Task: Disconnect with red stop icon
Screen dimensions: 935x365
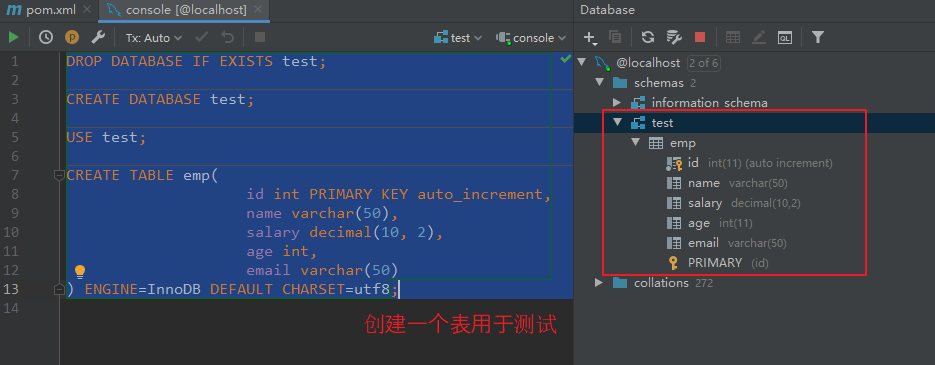Action: 700,38
